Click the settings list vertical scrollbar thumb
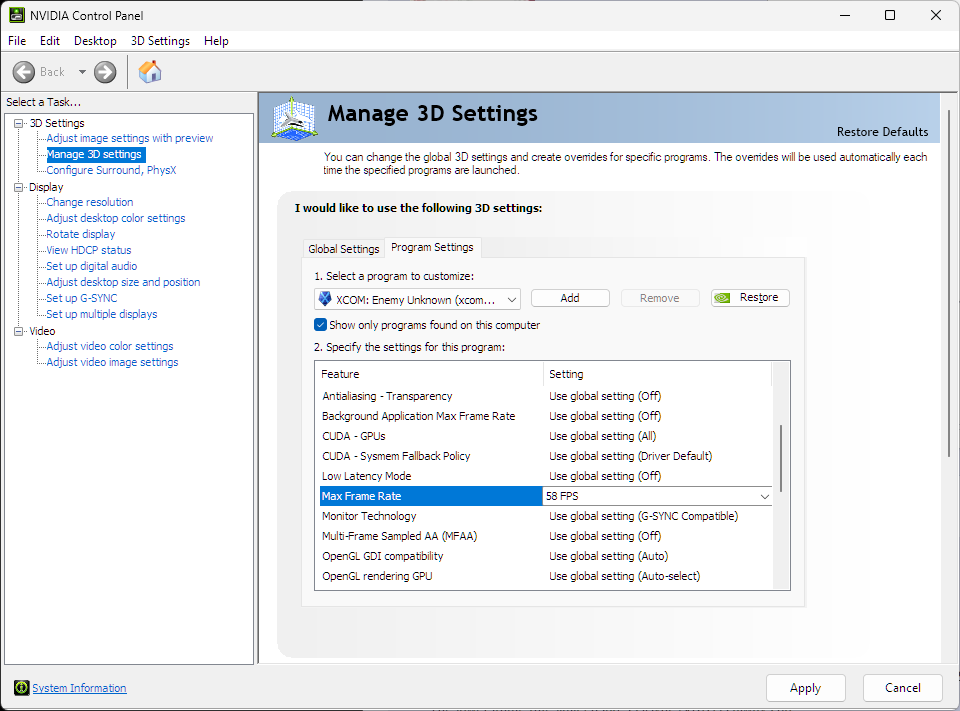Image resolution: width=960 pixels, height=711 pixels. click(x=781, y=458)
